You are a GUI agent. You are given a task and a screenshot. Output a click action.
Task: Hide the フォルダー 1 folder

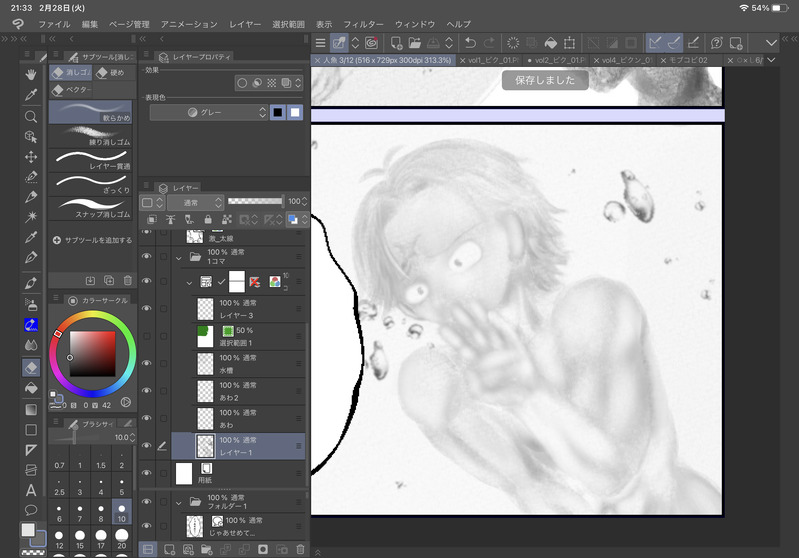(147, 502)
